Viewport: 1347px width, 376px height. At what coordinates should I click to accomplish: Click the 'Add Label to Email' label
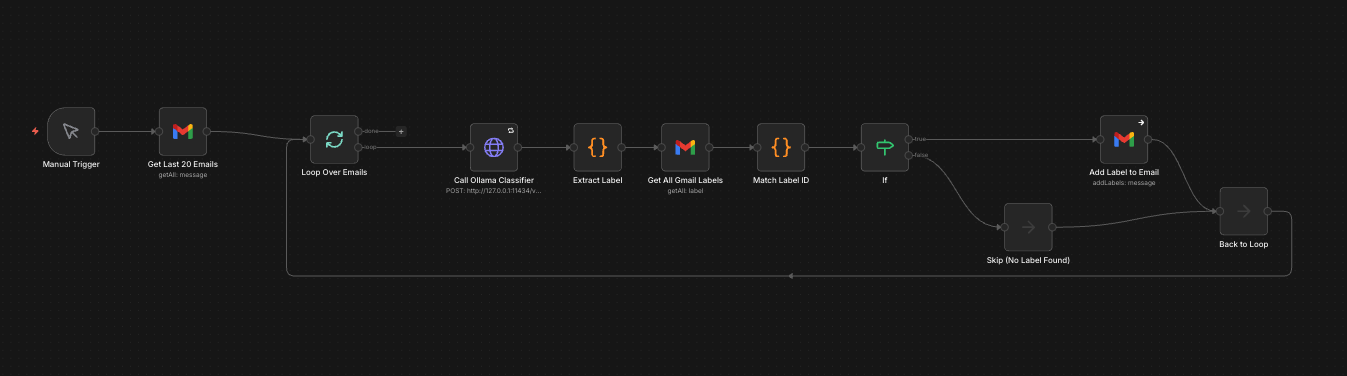point(1124,172)
